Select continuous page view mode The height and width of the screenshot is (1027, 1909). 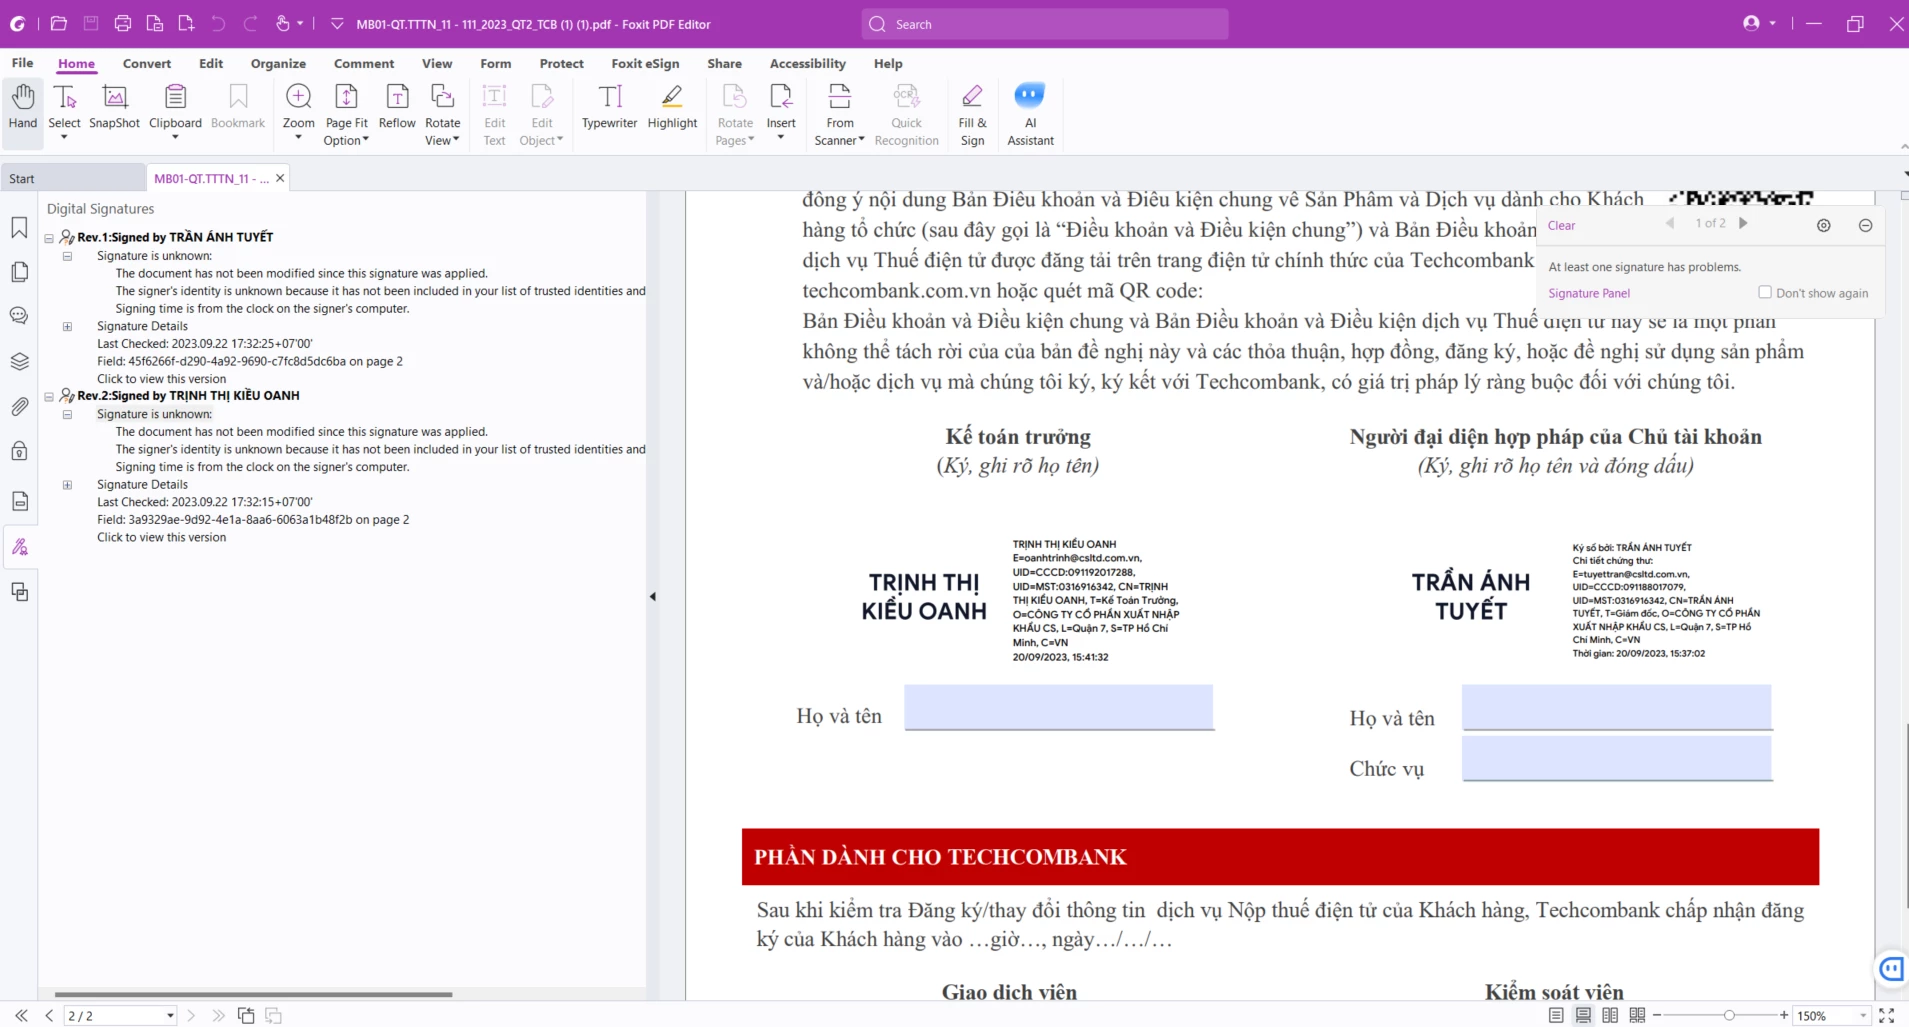1583,1015
